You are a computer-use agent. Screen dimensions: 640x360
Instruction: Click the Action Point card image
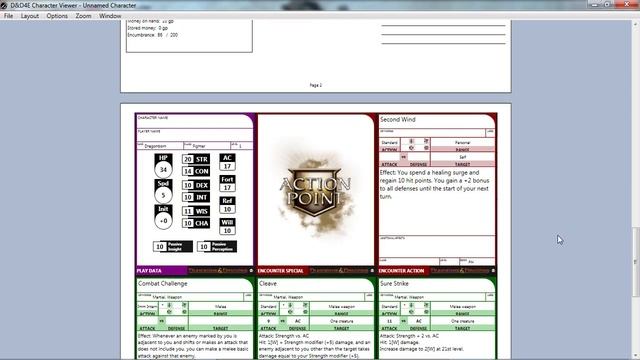316,190
